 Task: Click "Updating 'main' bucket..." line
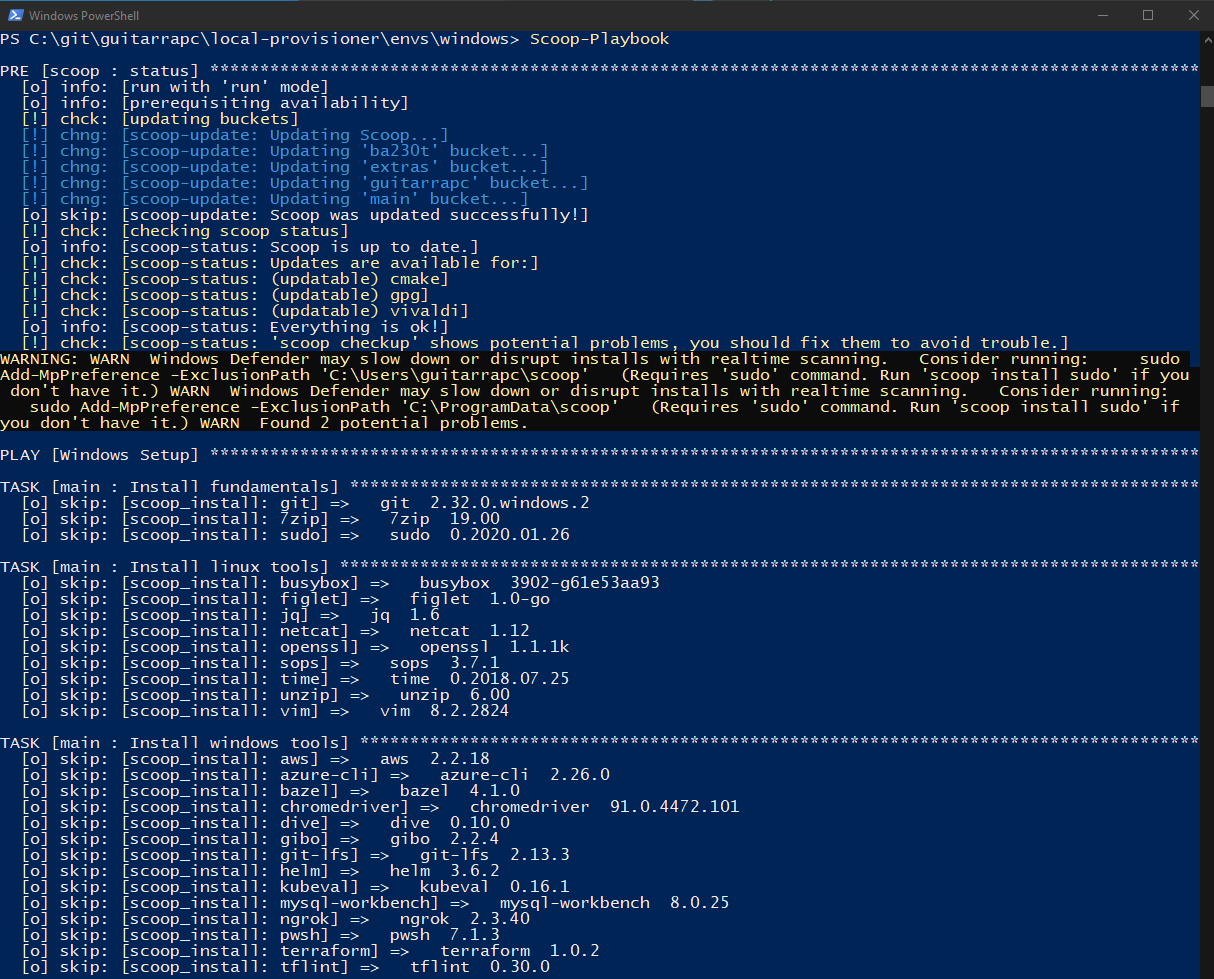pyautogui.click(x=275, y=199)
